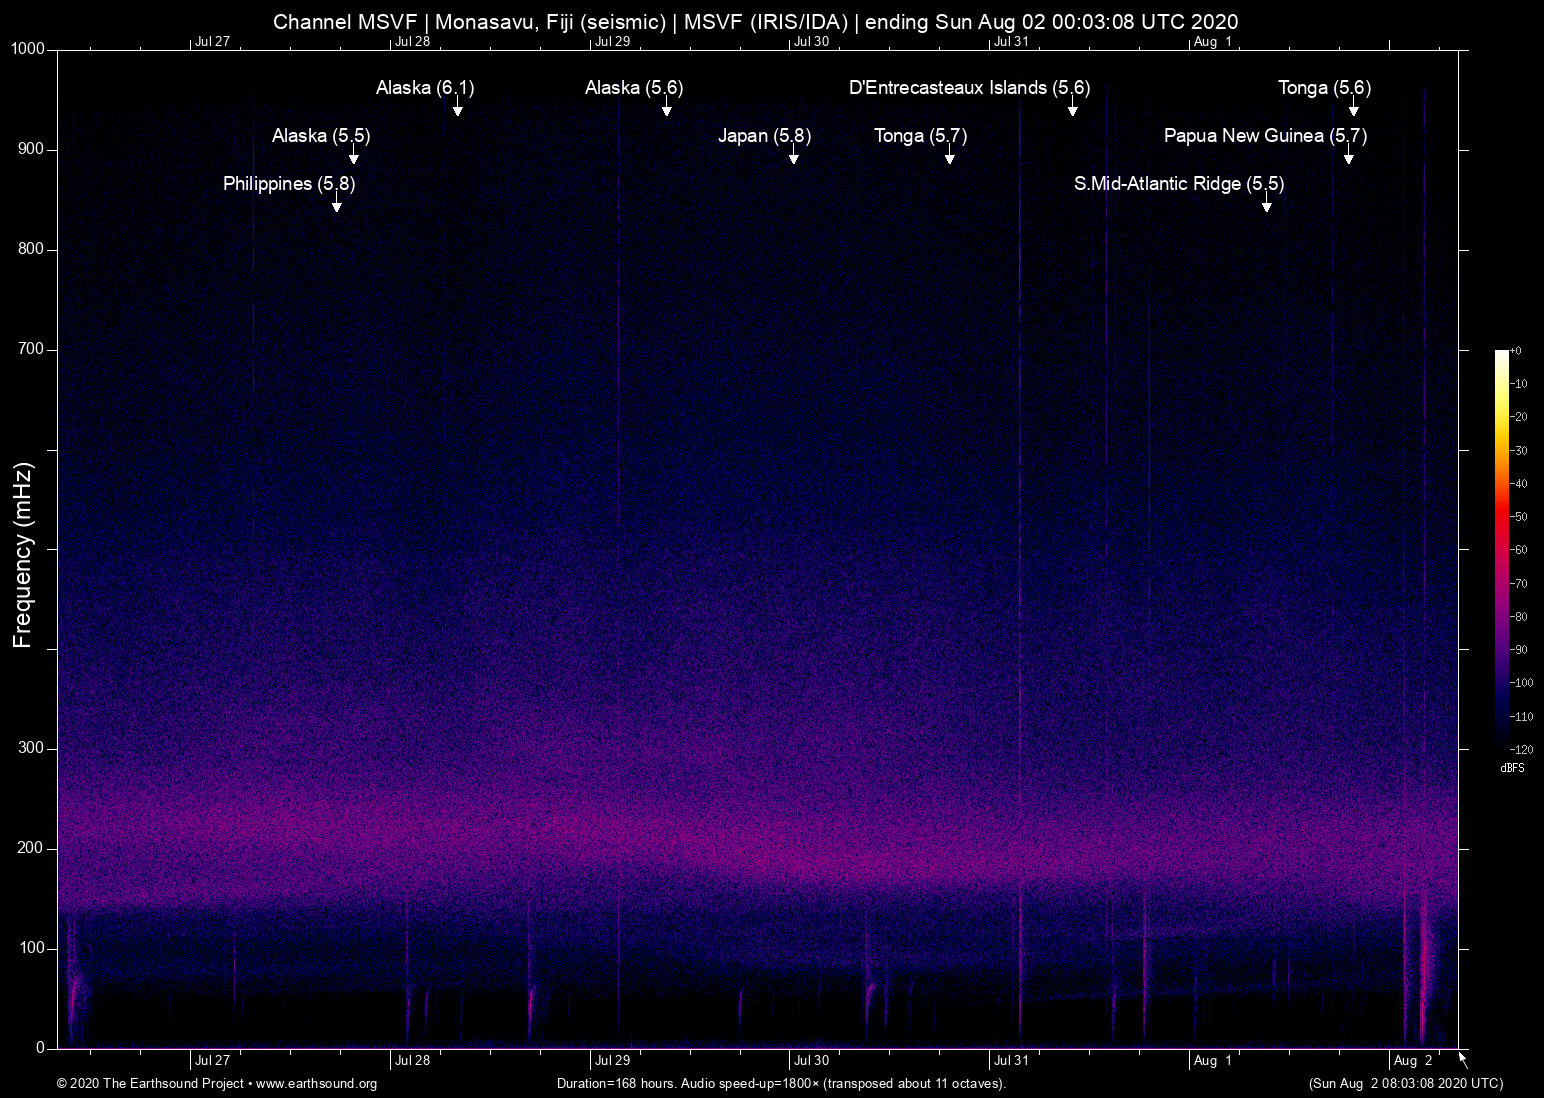Click the 100 frequency axis tick label

pos(32,948)
